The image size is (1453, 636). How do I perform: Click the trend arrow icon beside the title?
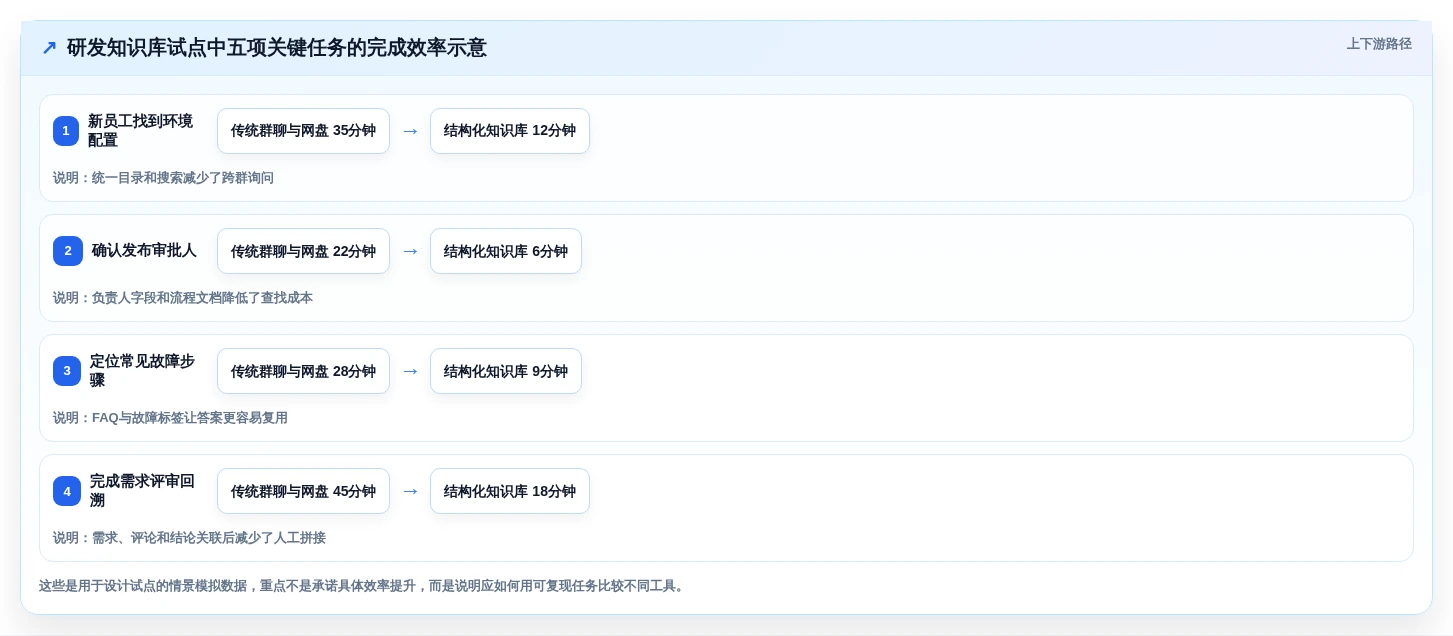[49, 48]
